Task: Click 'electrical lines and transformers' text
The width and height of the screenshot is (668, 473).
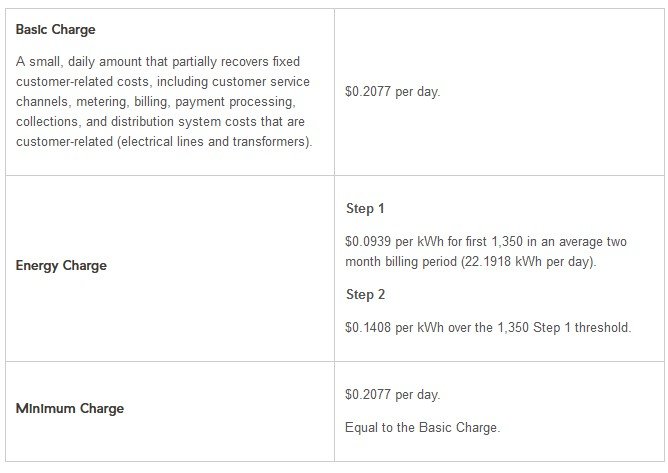Action: 214,141
